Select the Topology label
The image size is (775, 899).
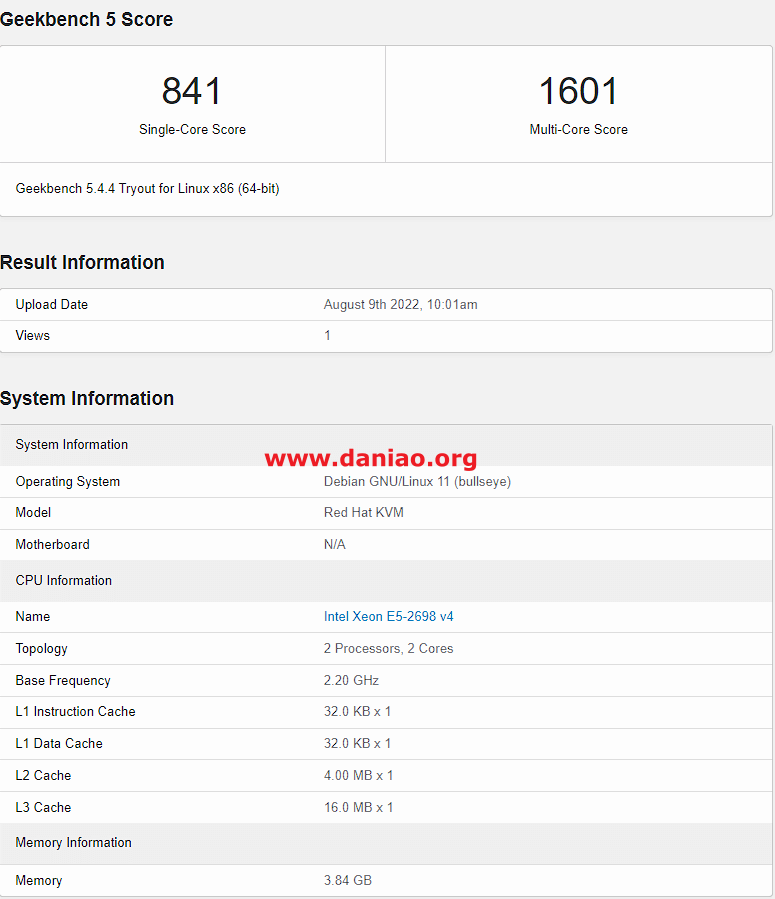pos(41,648)
